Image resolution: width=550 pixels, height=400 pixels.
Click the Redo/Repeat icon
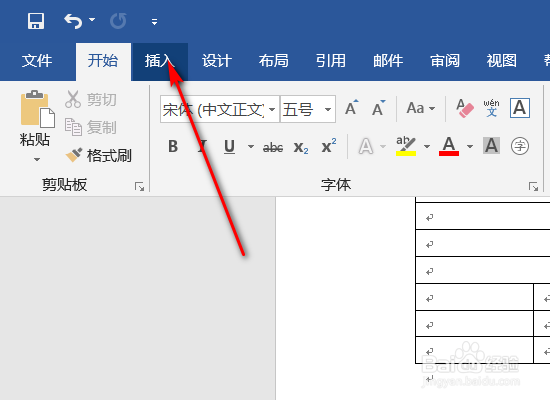[118, 21]
